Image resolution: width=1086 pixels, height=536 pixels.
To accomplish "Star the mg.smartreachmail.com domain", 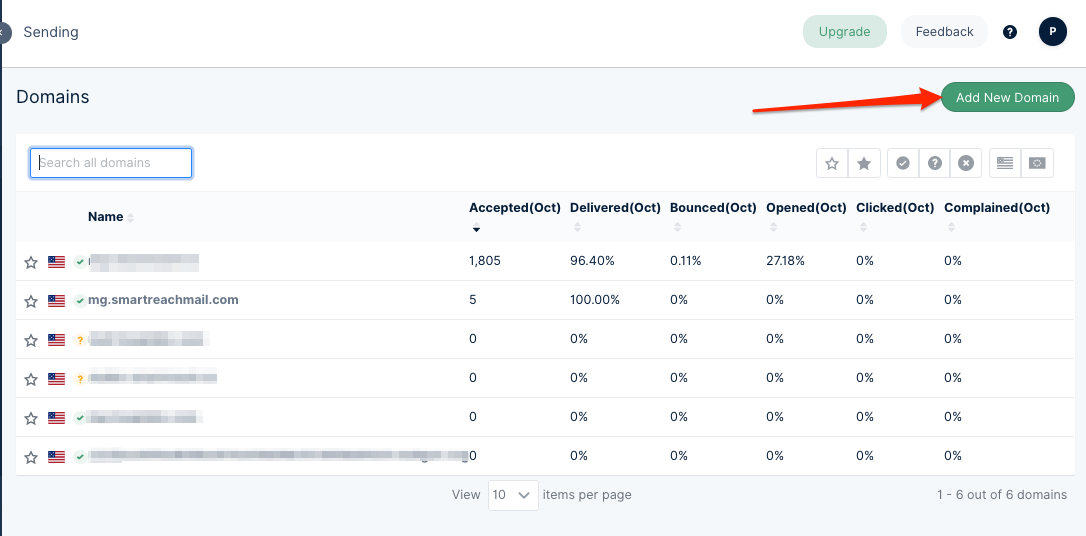I will point(30,301).
